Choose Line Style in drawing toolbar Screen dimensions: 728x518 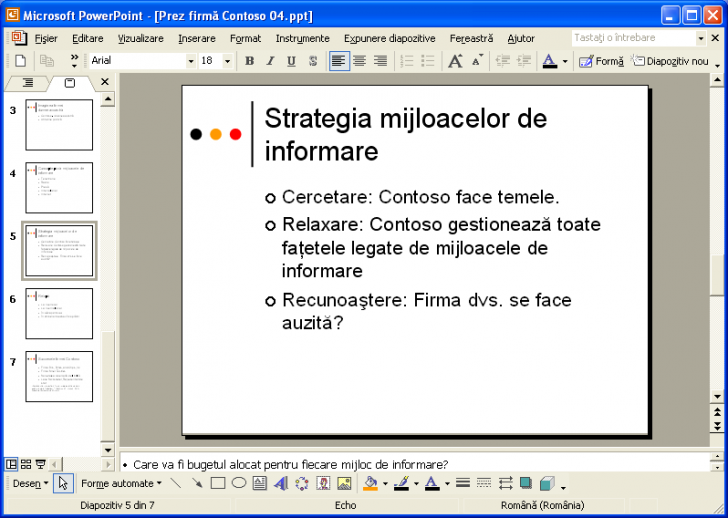(x=463, y=484)
